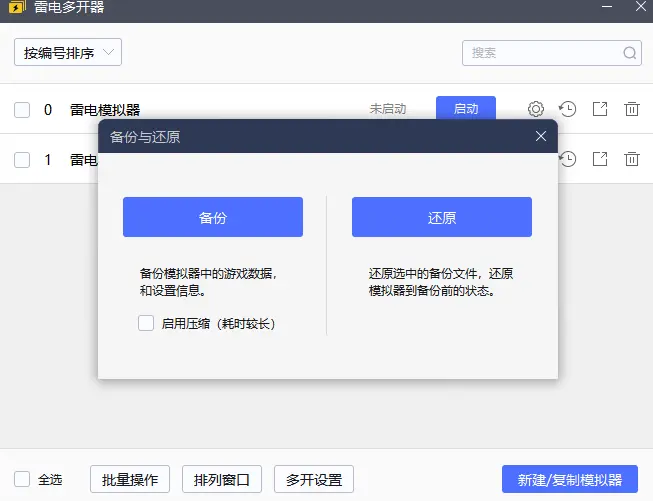
Task: Click into the 搜索 search field
Action: point(540,53)
